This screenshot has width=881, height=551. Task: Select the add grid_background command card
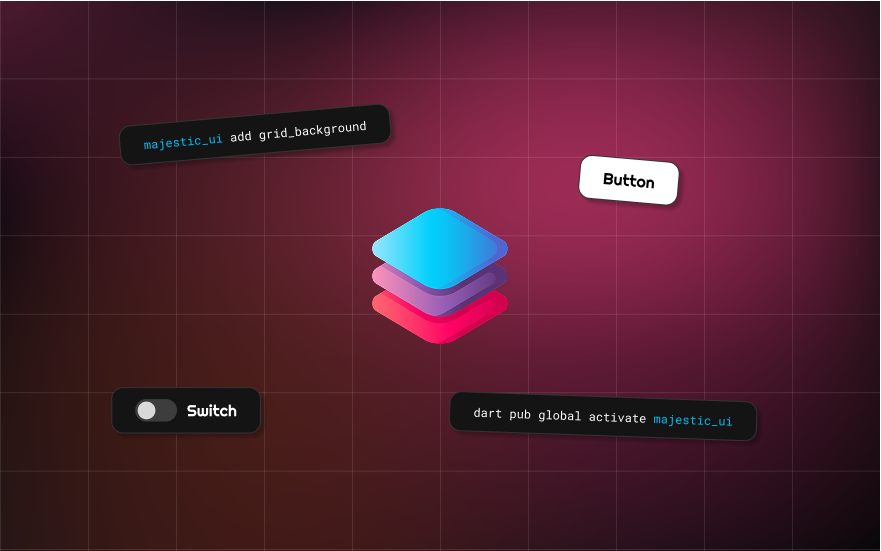[255, 135]
